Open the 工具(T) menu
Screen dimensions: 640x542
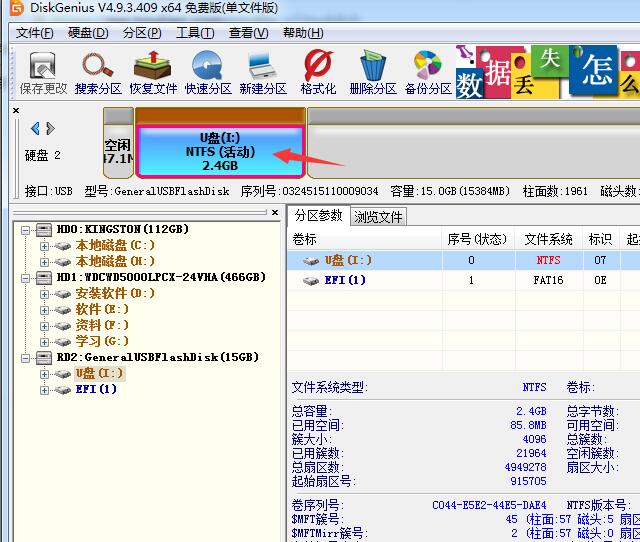coord(195,33)
